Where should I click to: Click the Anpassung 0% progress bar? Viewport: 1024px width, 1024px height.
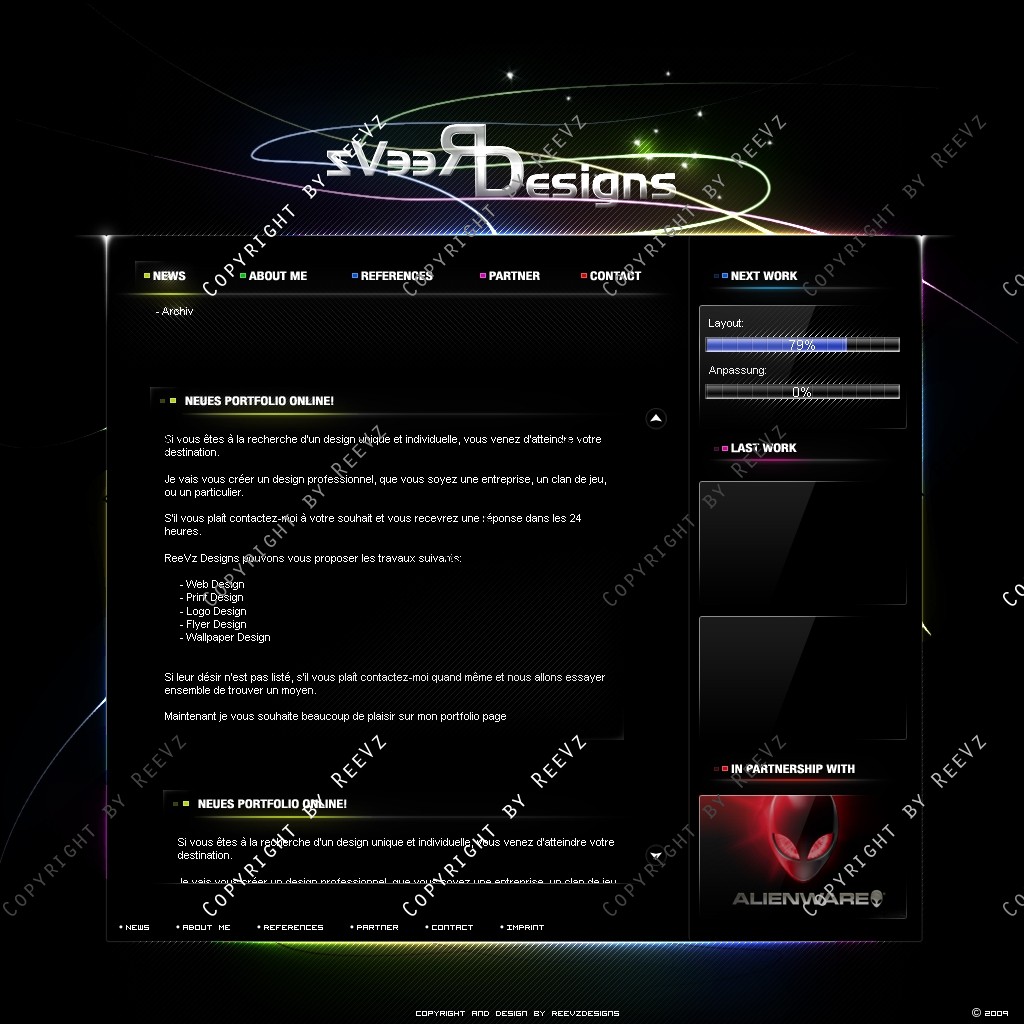[x=802, y=392]
